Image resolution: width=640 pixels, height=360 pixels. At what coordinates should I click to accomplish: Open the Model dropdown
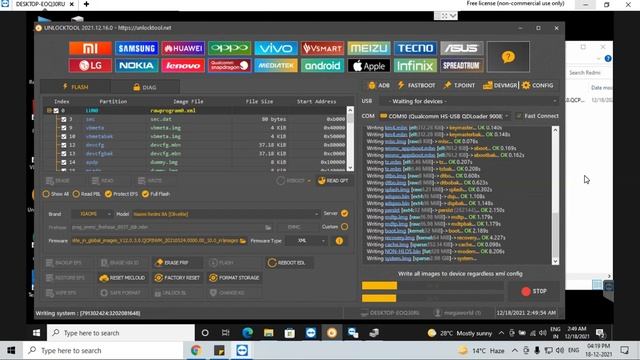pos(226,214)
